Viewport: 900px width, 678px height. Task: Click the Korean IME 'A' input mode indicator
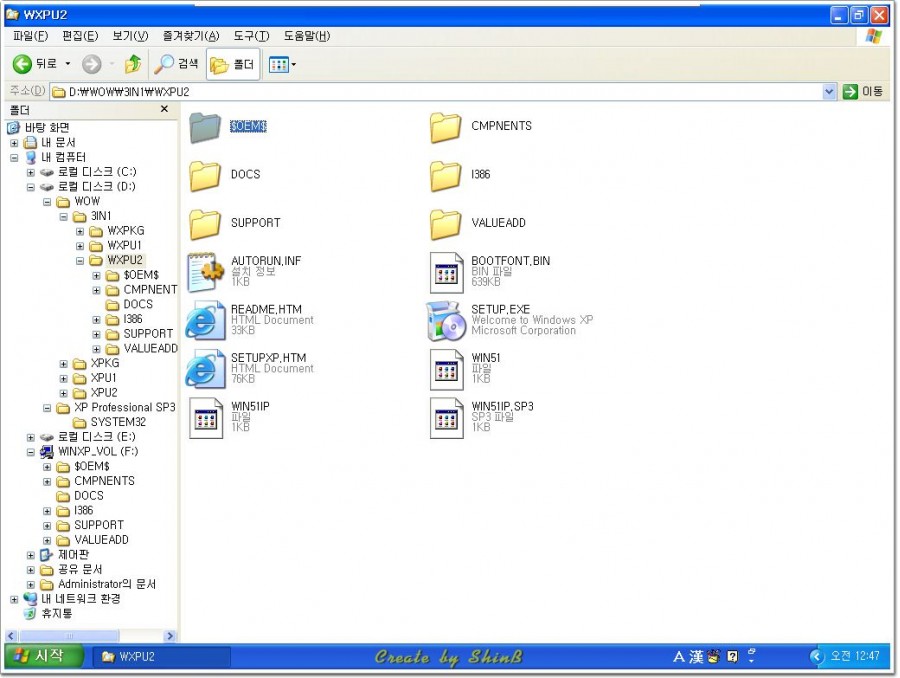[679, 656]
